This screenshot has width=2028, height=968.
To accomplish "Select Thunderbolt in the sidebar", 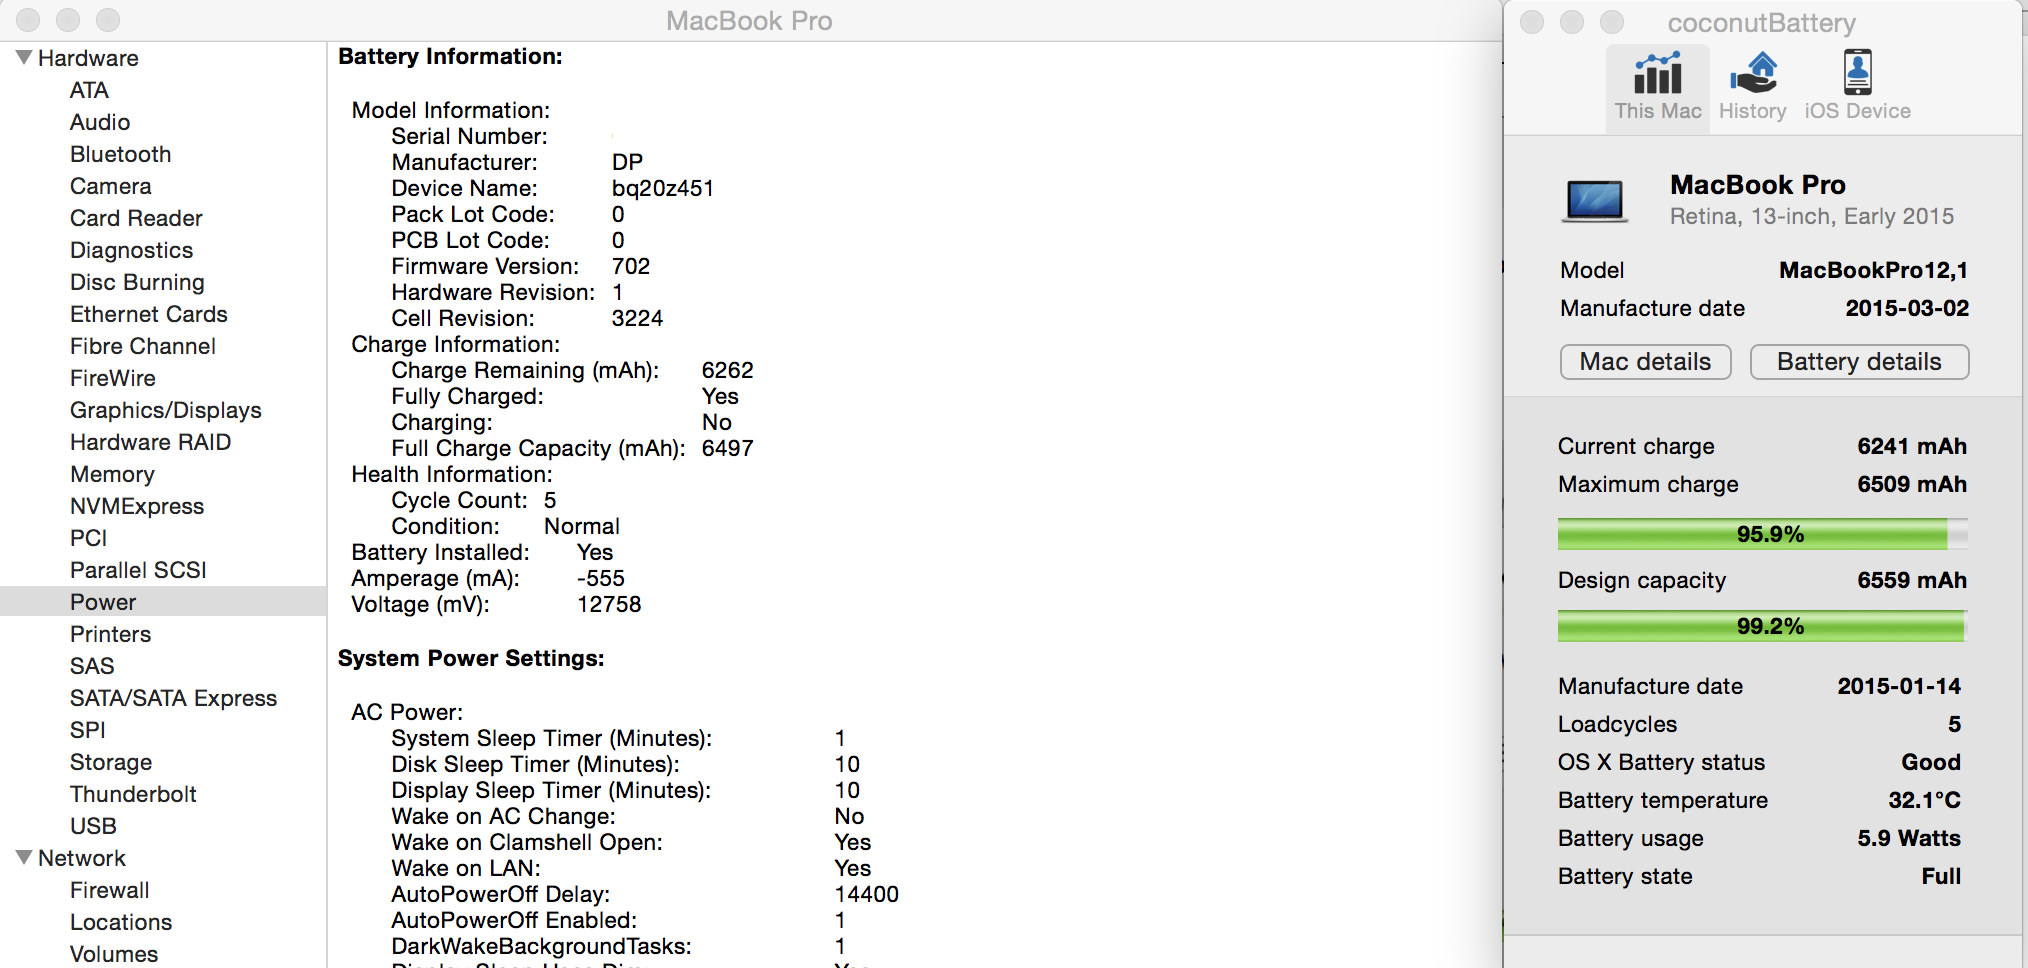I will point(133,794).
